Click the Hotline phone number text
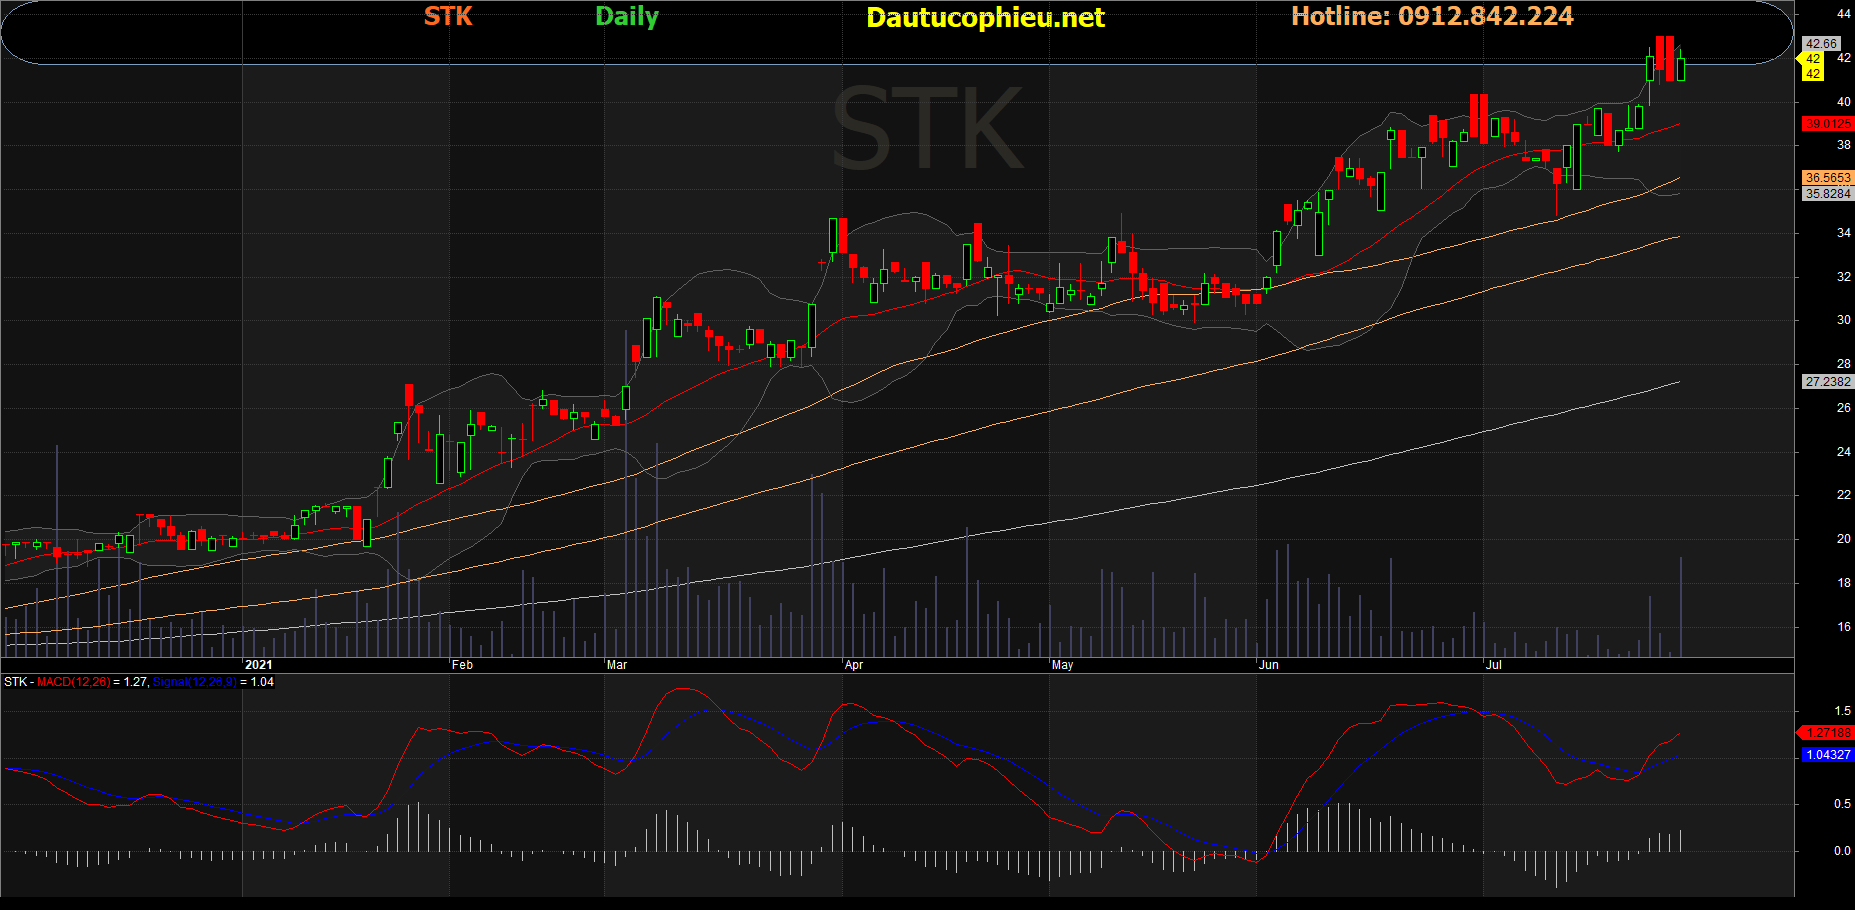1855x910 pixels. point(1432,16)
